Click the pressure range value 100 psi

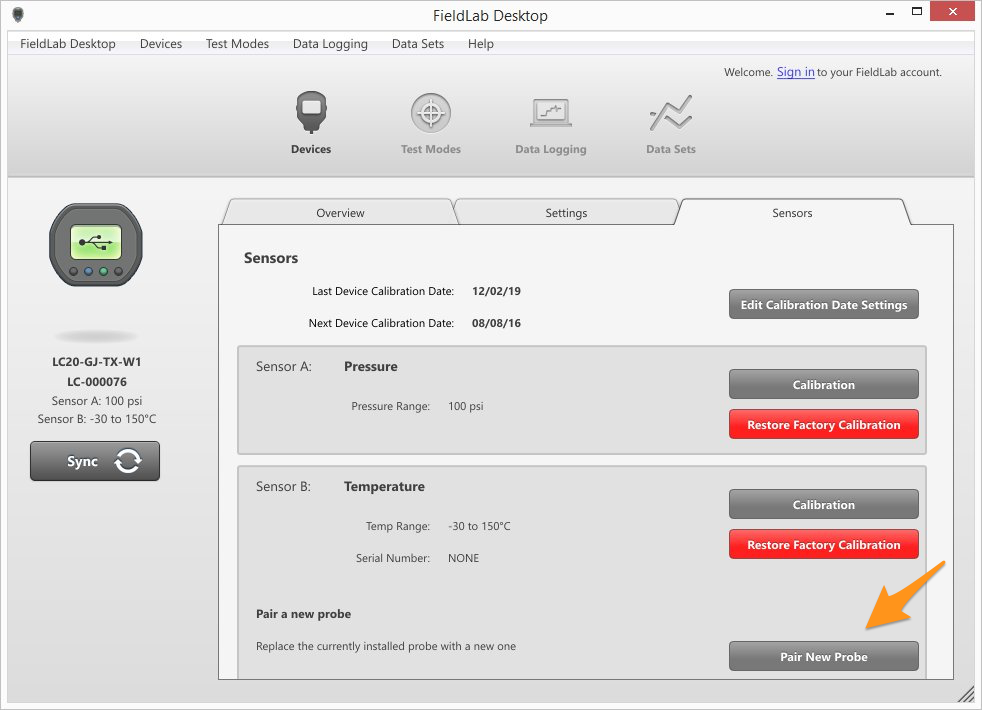click(x=465, y=406)
